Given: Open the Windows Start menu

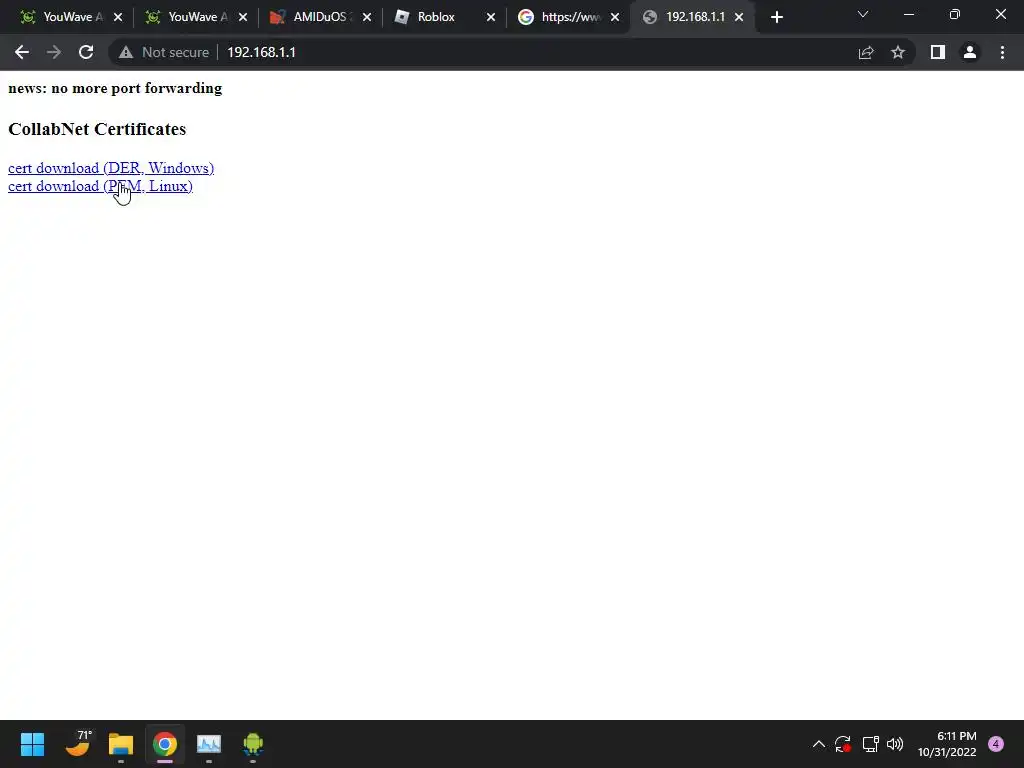Looking at the screenshot, I should click(33, 744).
